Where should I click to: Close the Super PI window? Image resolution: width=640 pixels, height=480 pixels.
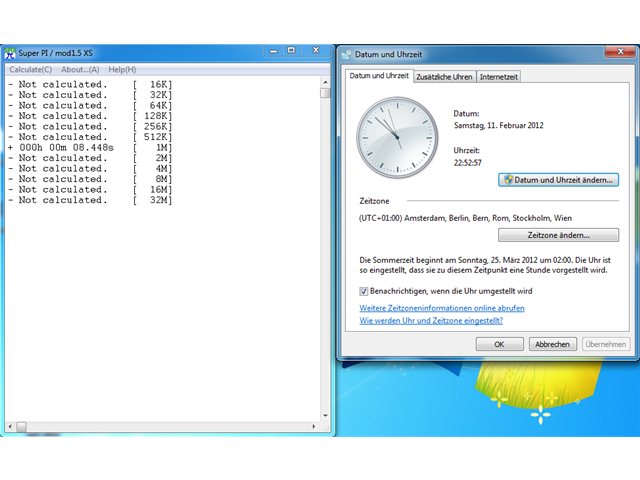(x=316, y=51)
